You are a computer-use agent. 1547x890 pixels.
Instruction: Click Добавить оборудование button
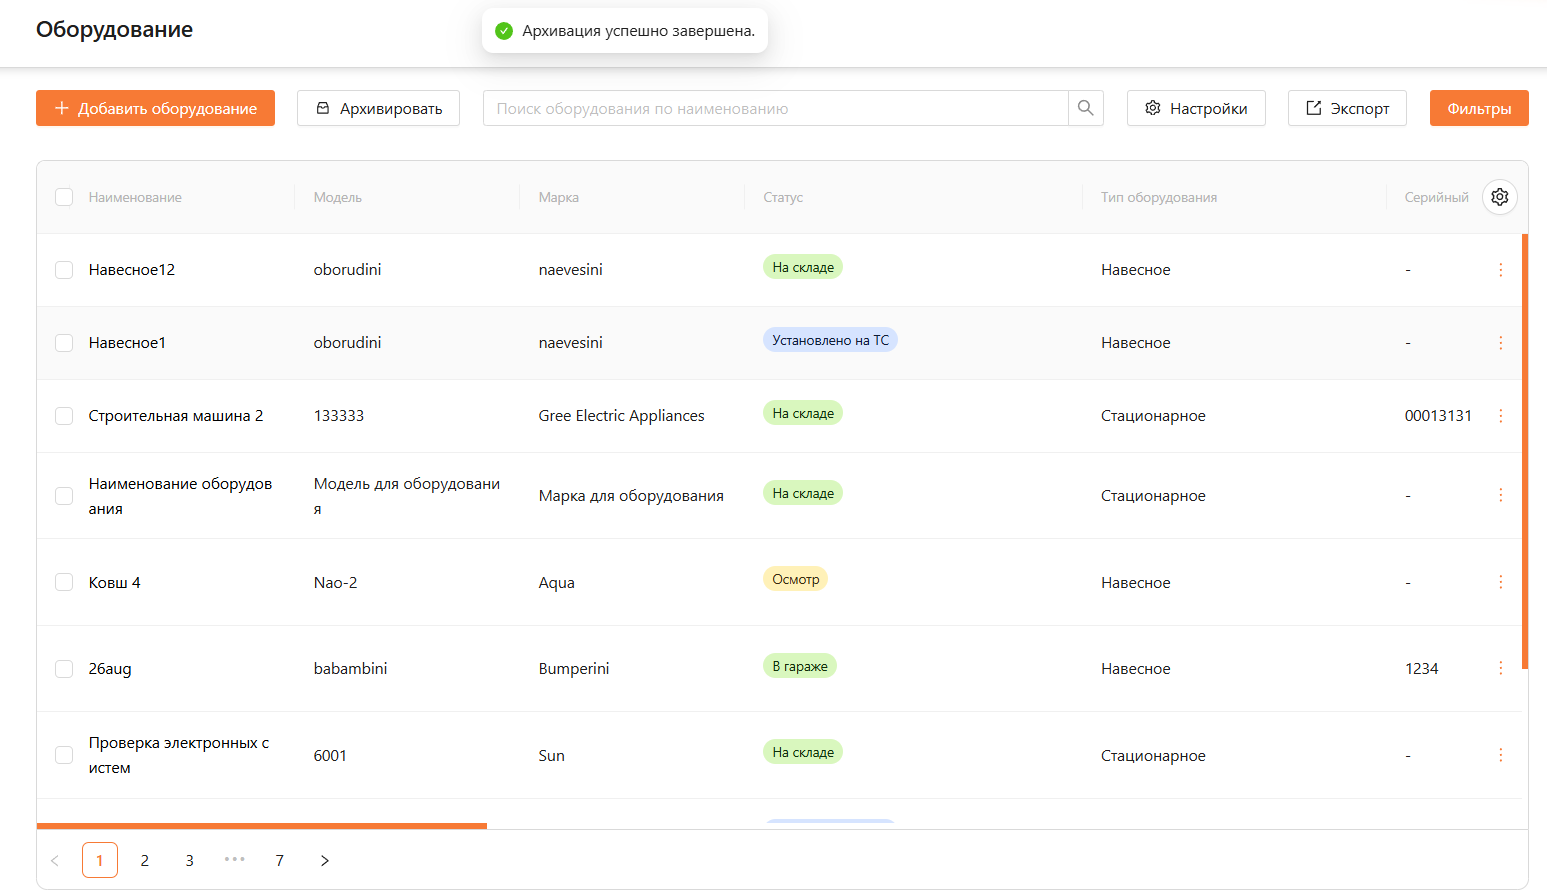point(155,108)
